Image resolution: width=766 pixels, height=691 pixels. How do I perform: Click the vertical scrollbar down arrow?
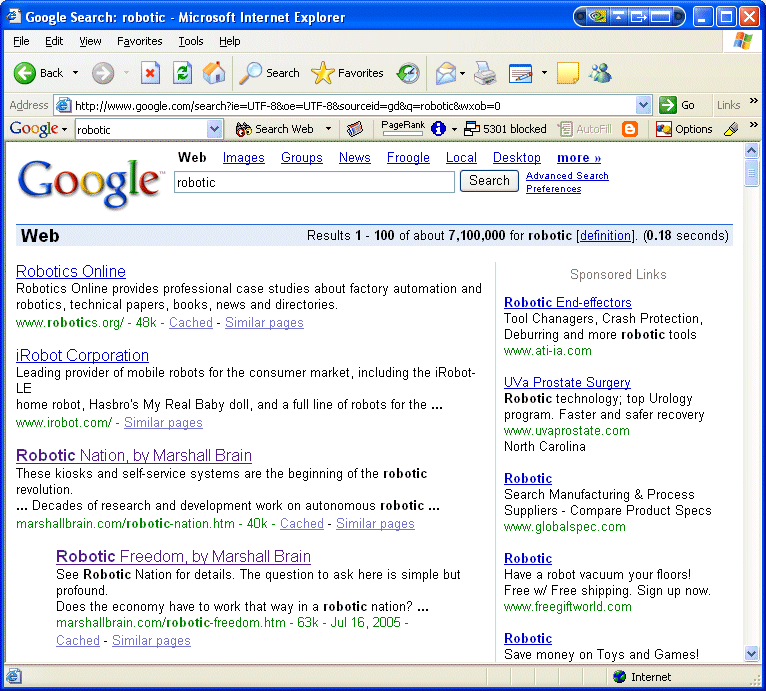pos(751,654)
